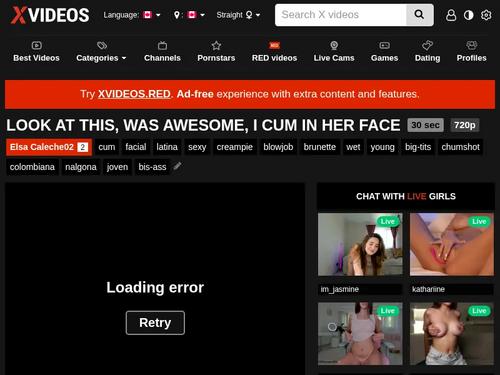Open the Games section
The image size is (500, 375).
[384, 52]
